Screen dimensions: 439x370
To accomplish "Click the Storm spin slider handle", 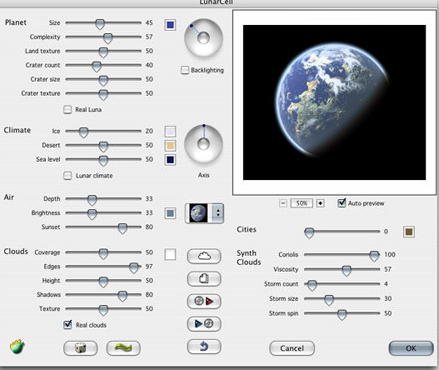I will click(x=342, y=314).
